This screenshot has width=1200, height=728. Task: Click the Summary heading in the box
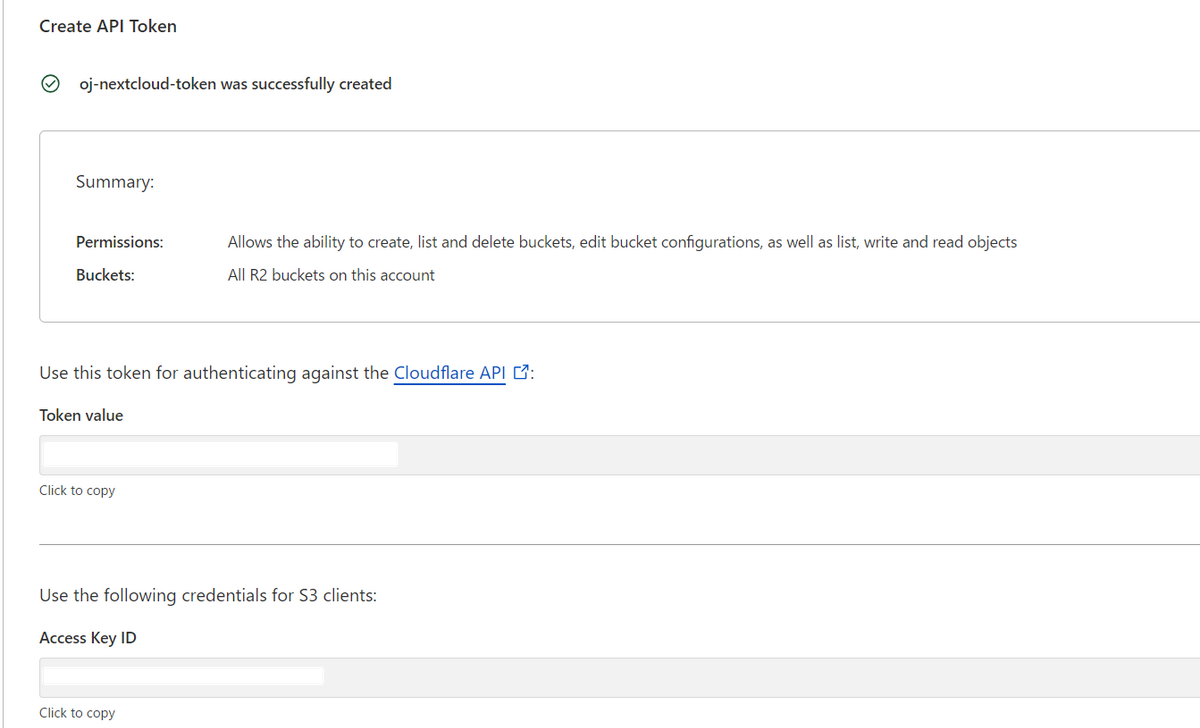click(x=115, y=182)
